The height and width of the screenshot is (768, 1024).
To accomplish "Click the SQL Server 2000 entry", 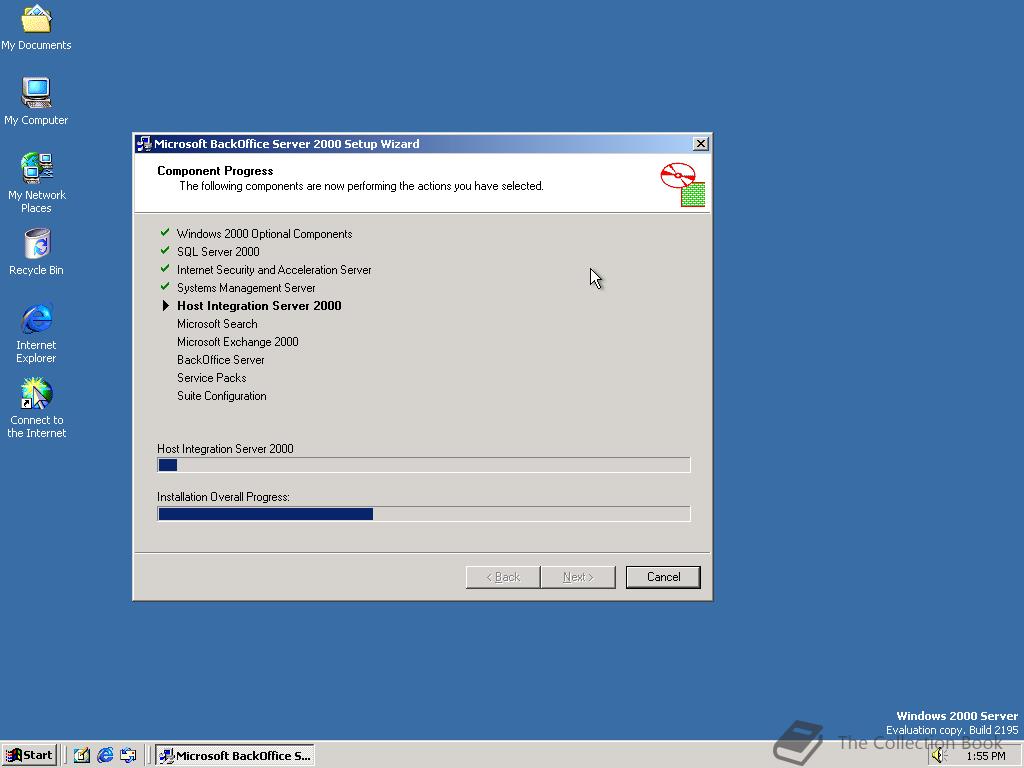I will pyautogui.click(x=218, y=251).
